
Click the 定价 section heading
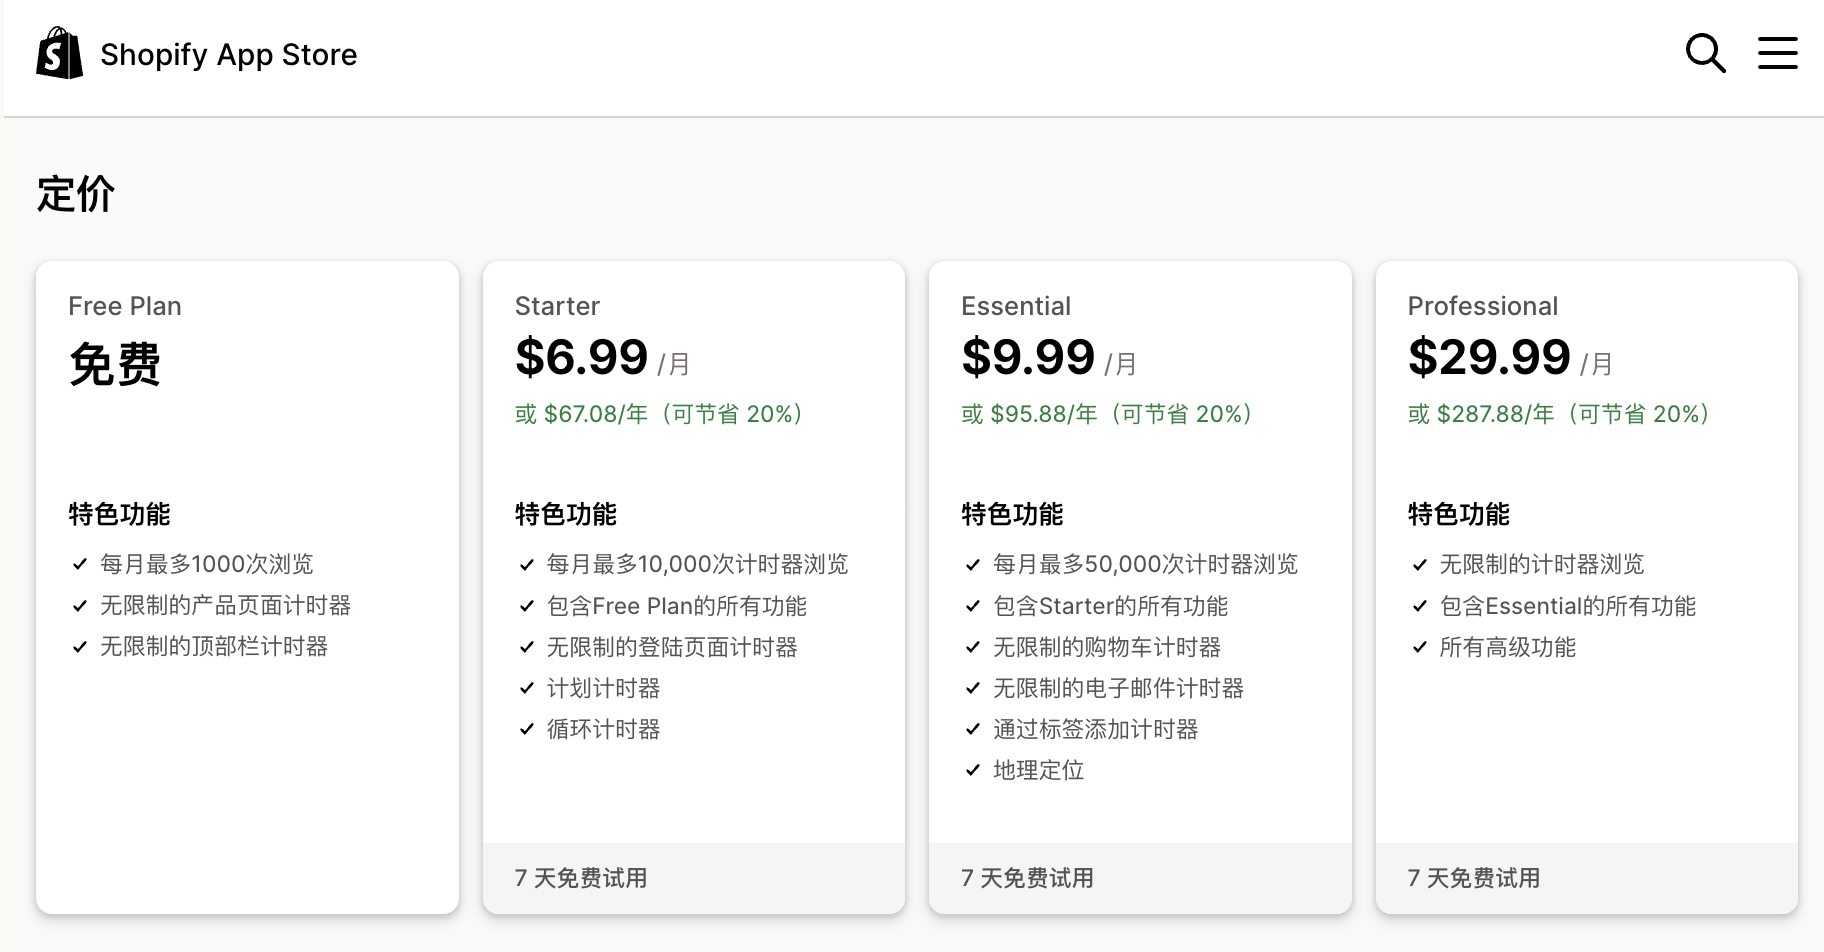coord(76,194)
